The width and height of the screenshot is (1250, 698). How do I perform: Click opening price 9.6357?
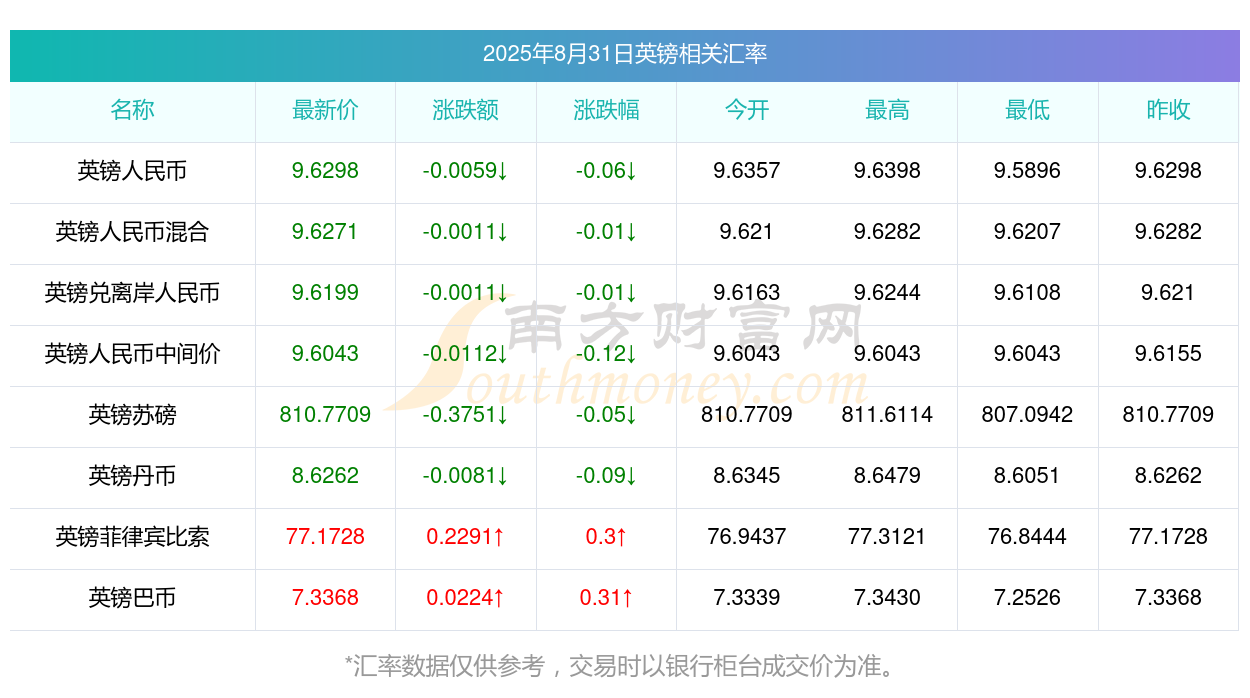[x=747, y=171]
